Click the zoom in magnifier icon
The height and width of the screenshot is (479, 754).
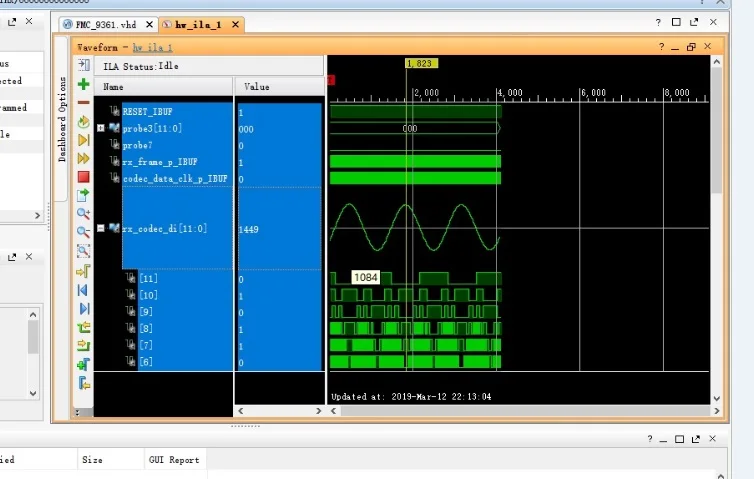click(x=84, y=214)
